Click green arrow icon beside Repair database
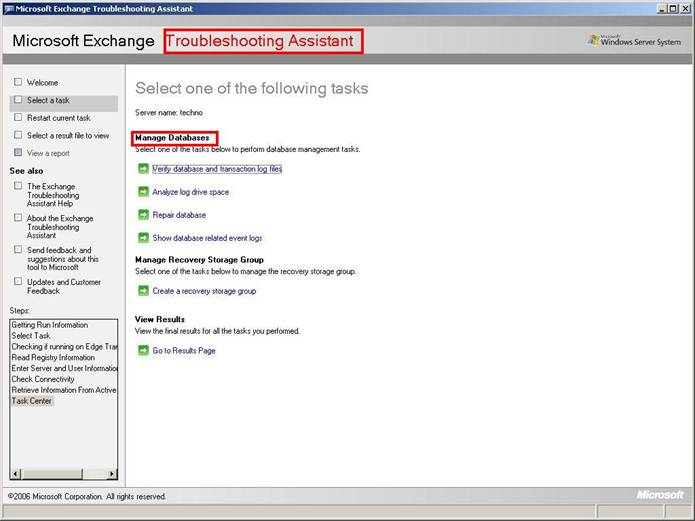The height and width of the screenshot is (521, 695). click(x=143, y=215)
